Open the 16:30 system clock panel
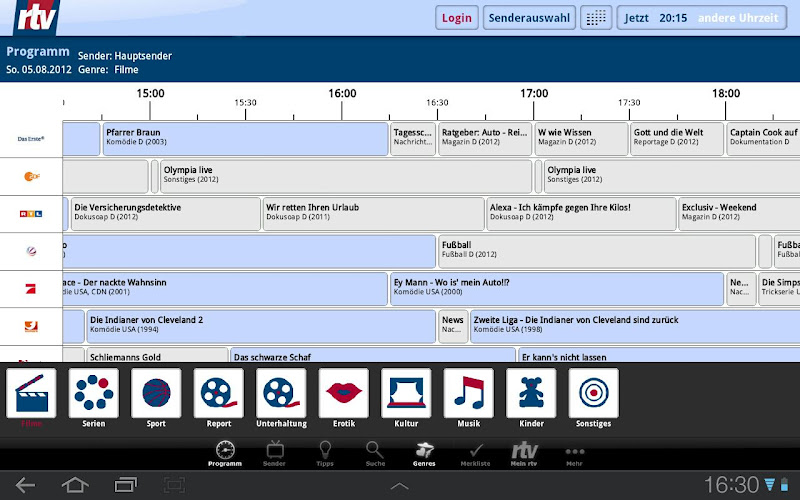The width and height of the screenshot is (800, 500). 731,485
